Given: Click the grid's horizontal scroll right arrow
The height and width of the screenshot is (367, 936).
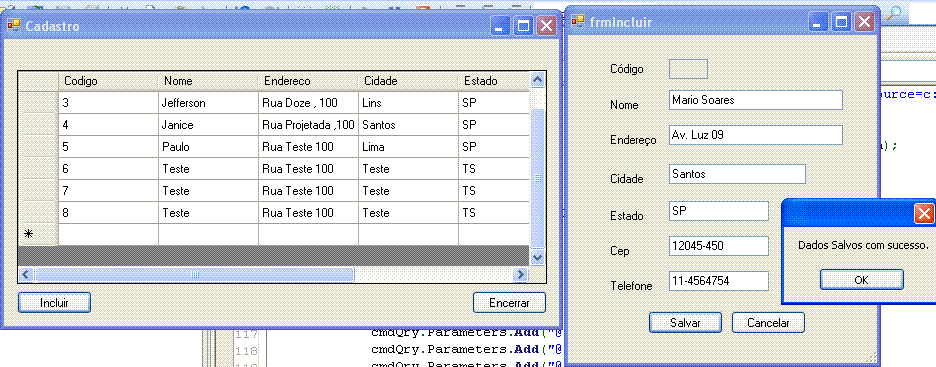Looking at the screenshot, I should [x=521, y=275].
